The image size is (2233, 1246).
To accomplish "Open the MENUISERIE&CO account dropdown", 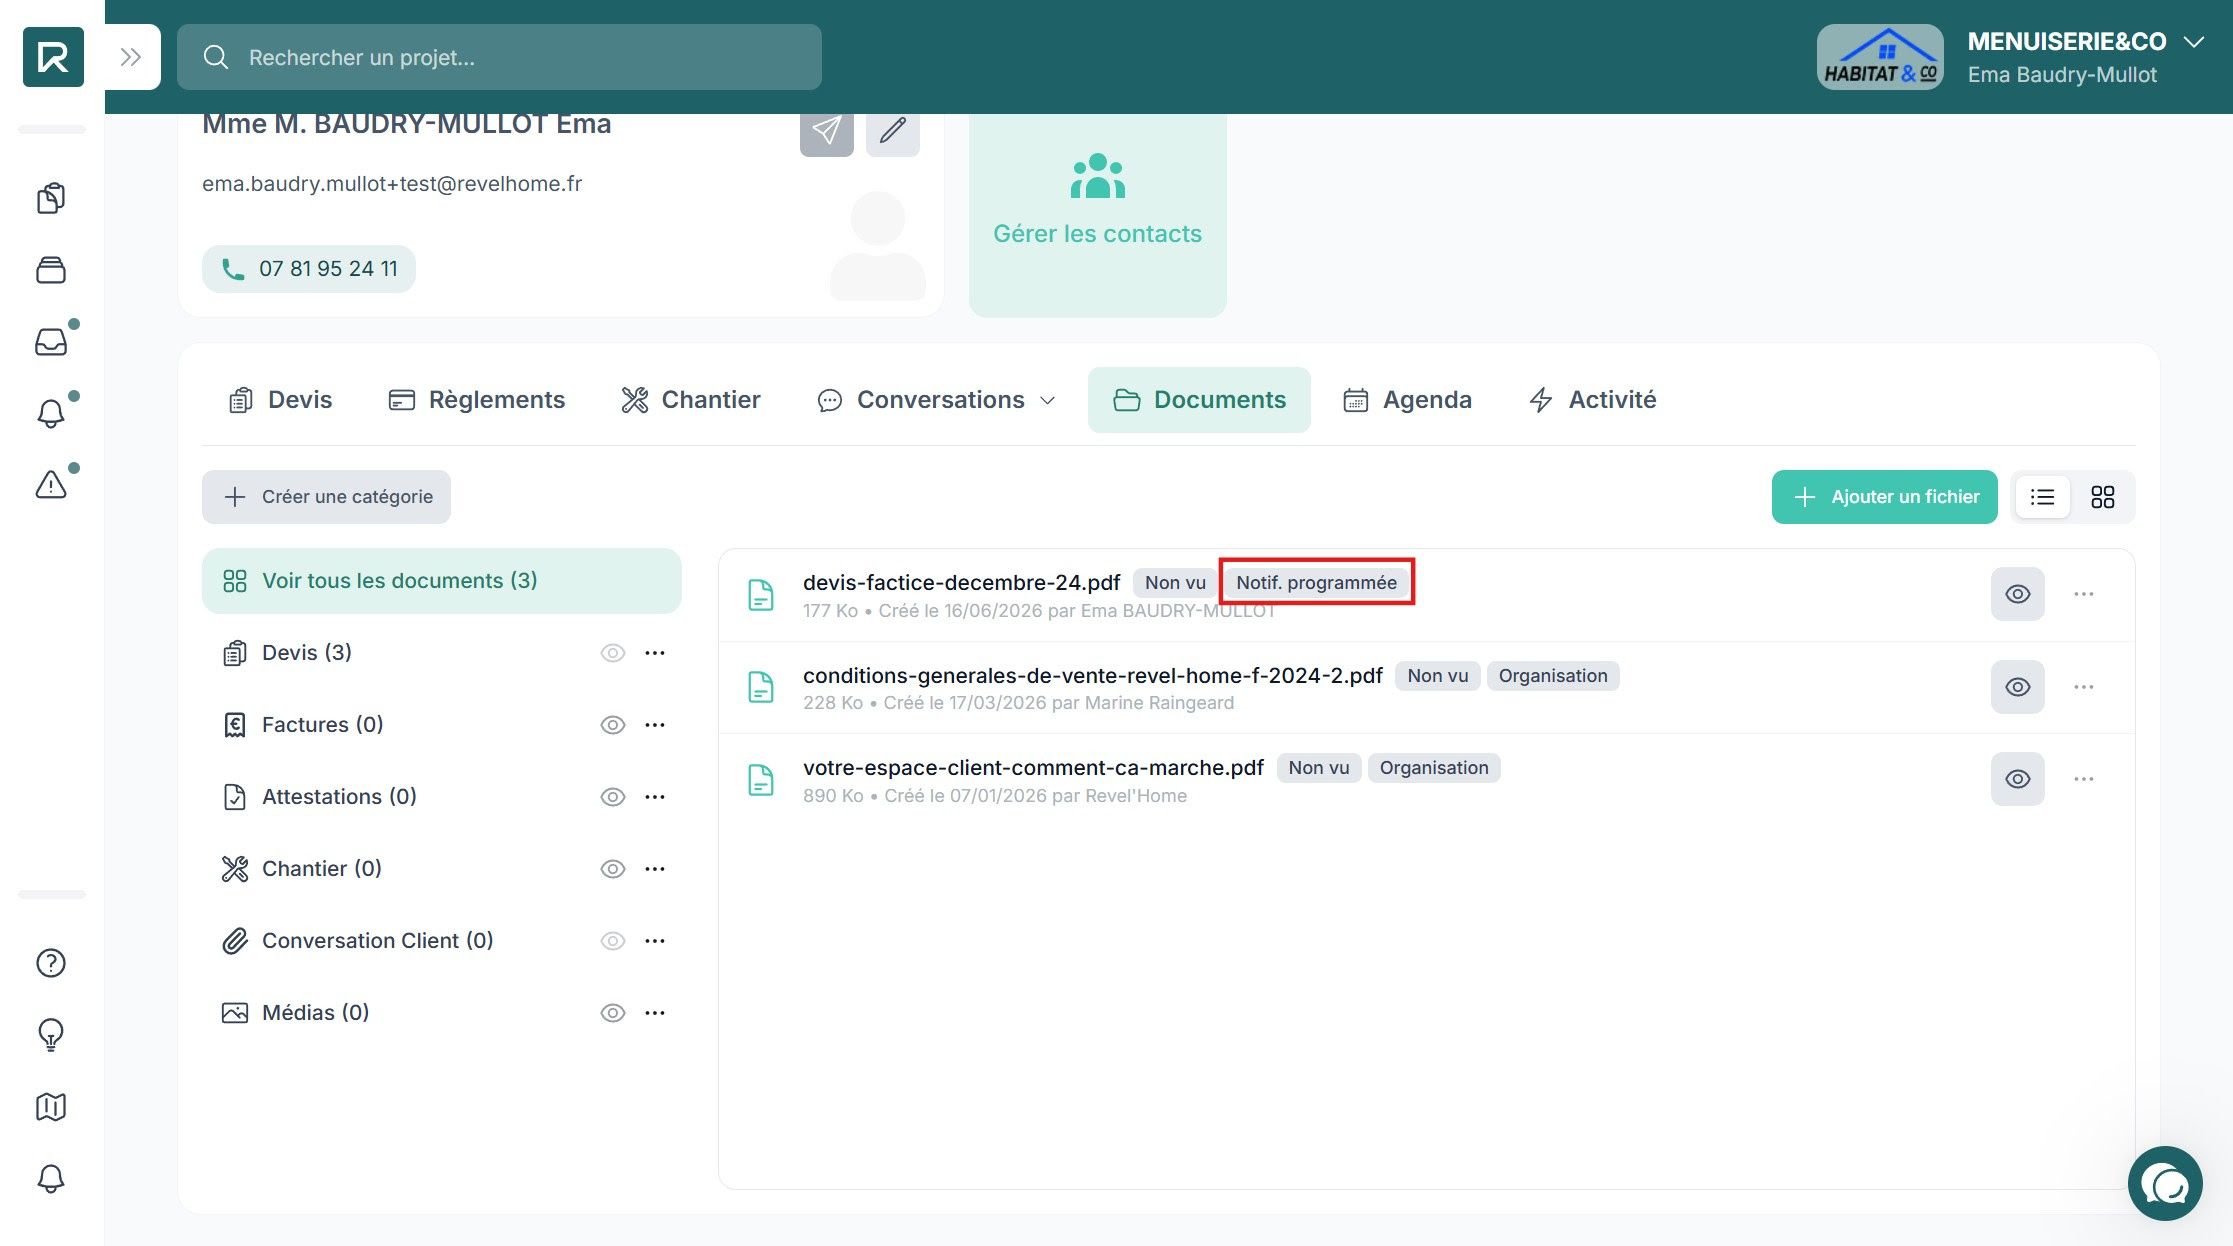I will 2194,42.
